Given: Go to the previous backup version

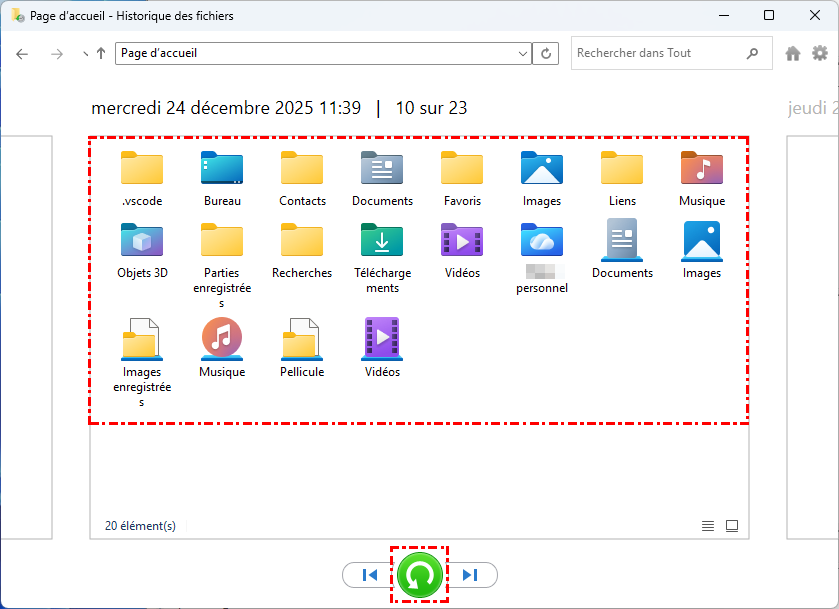Looking at the screenshot, I should [x=369, y=575].
